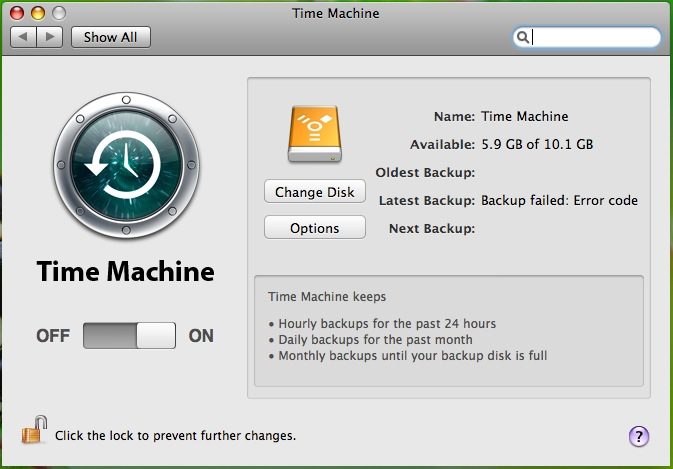Open help with the question mark button
This screenshot has height=469, width=673.
point(639,436)
